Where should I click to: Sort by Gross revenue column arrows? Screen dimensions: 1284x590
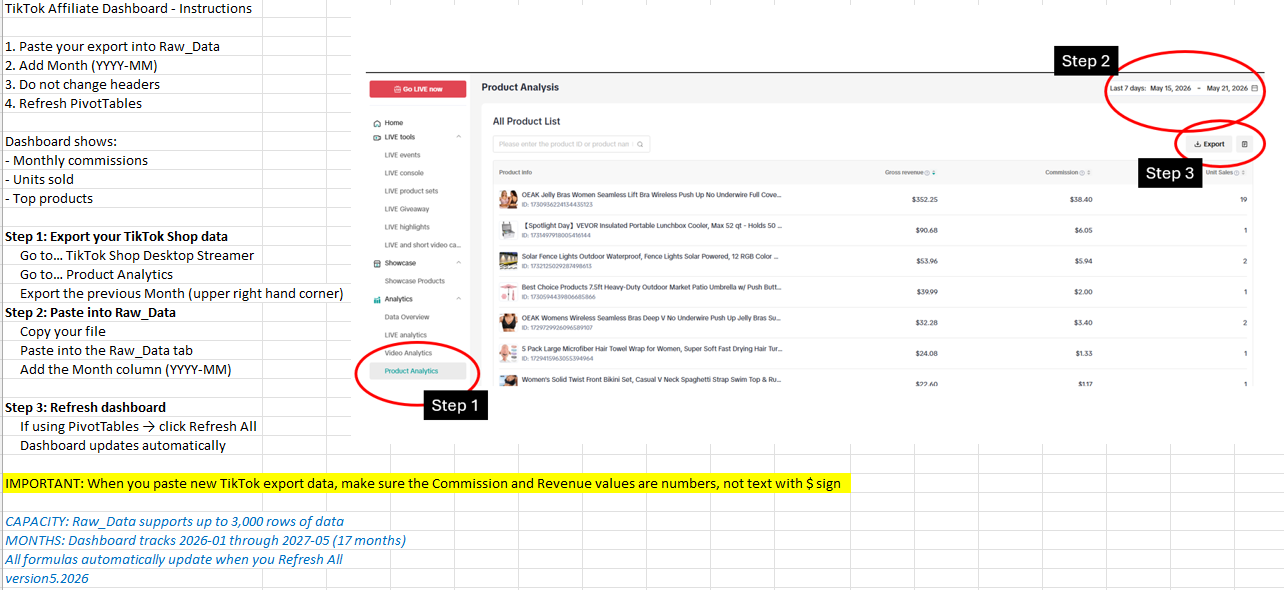933,172
